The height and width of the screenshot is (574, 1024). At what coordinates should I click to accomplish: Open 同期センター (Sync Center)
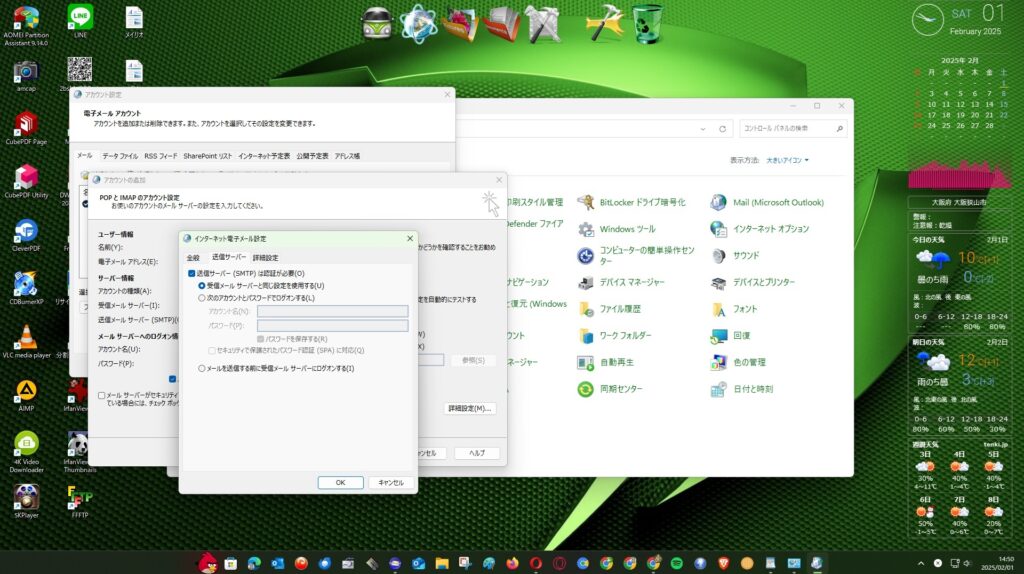point(627,389)
